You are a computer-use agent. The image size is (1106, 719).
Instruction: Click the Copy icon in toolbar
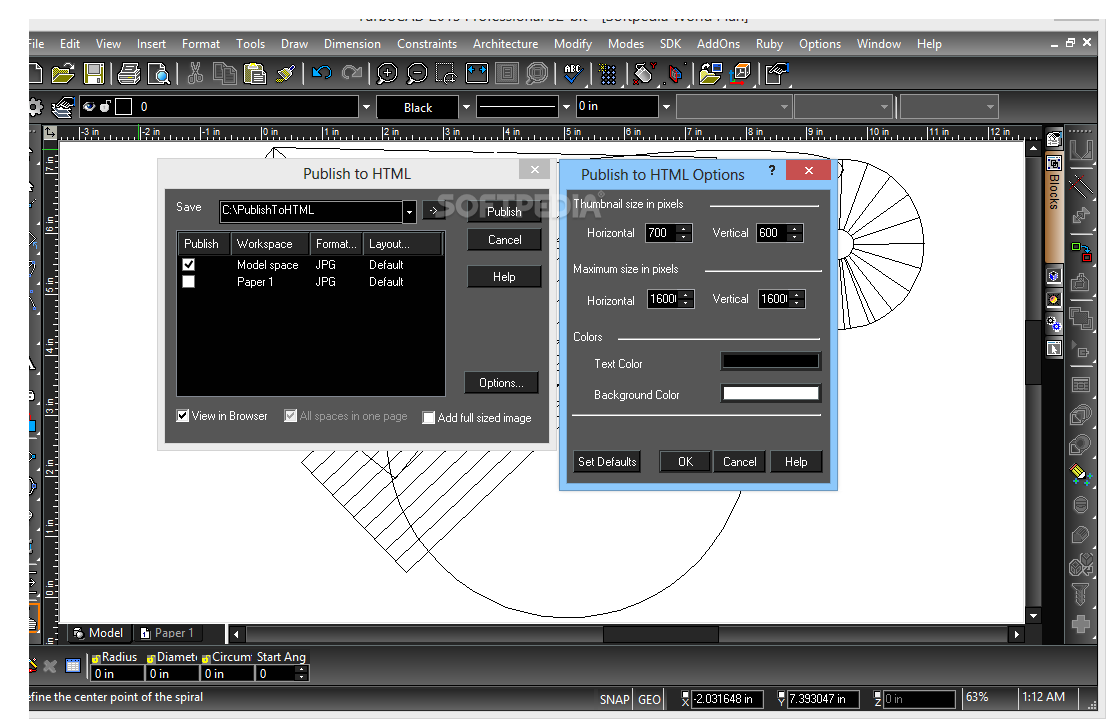pyautogui.click(x=225, y=73)
